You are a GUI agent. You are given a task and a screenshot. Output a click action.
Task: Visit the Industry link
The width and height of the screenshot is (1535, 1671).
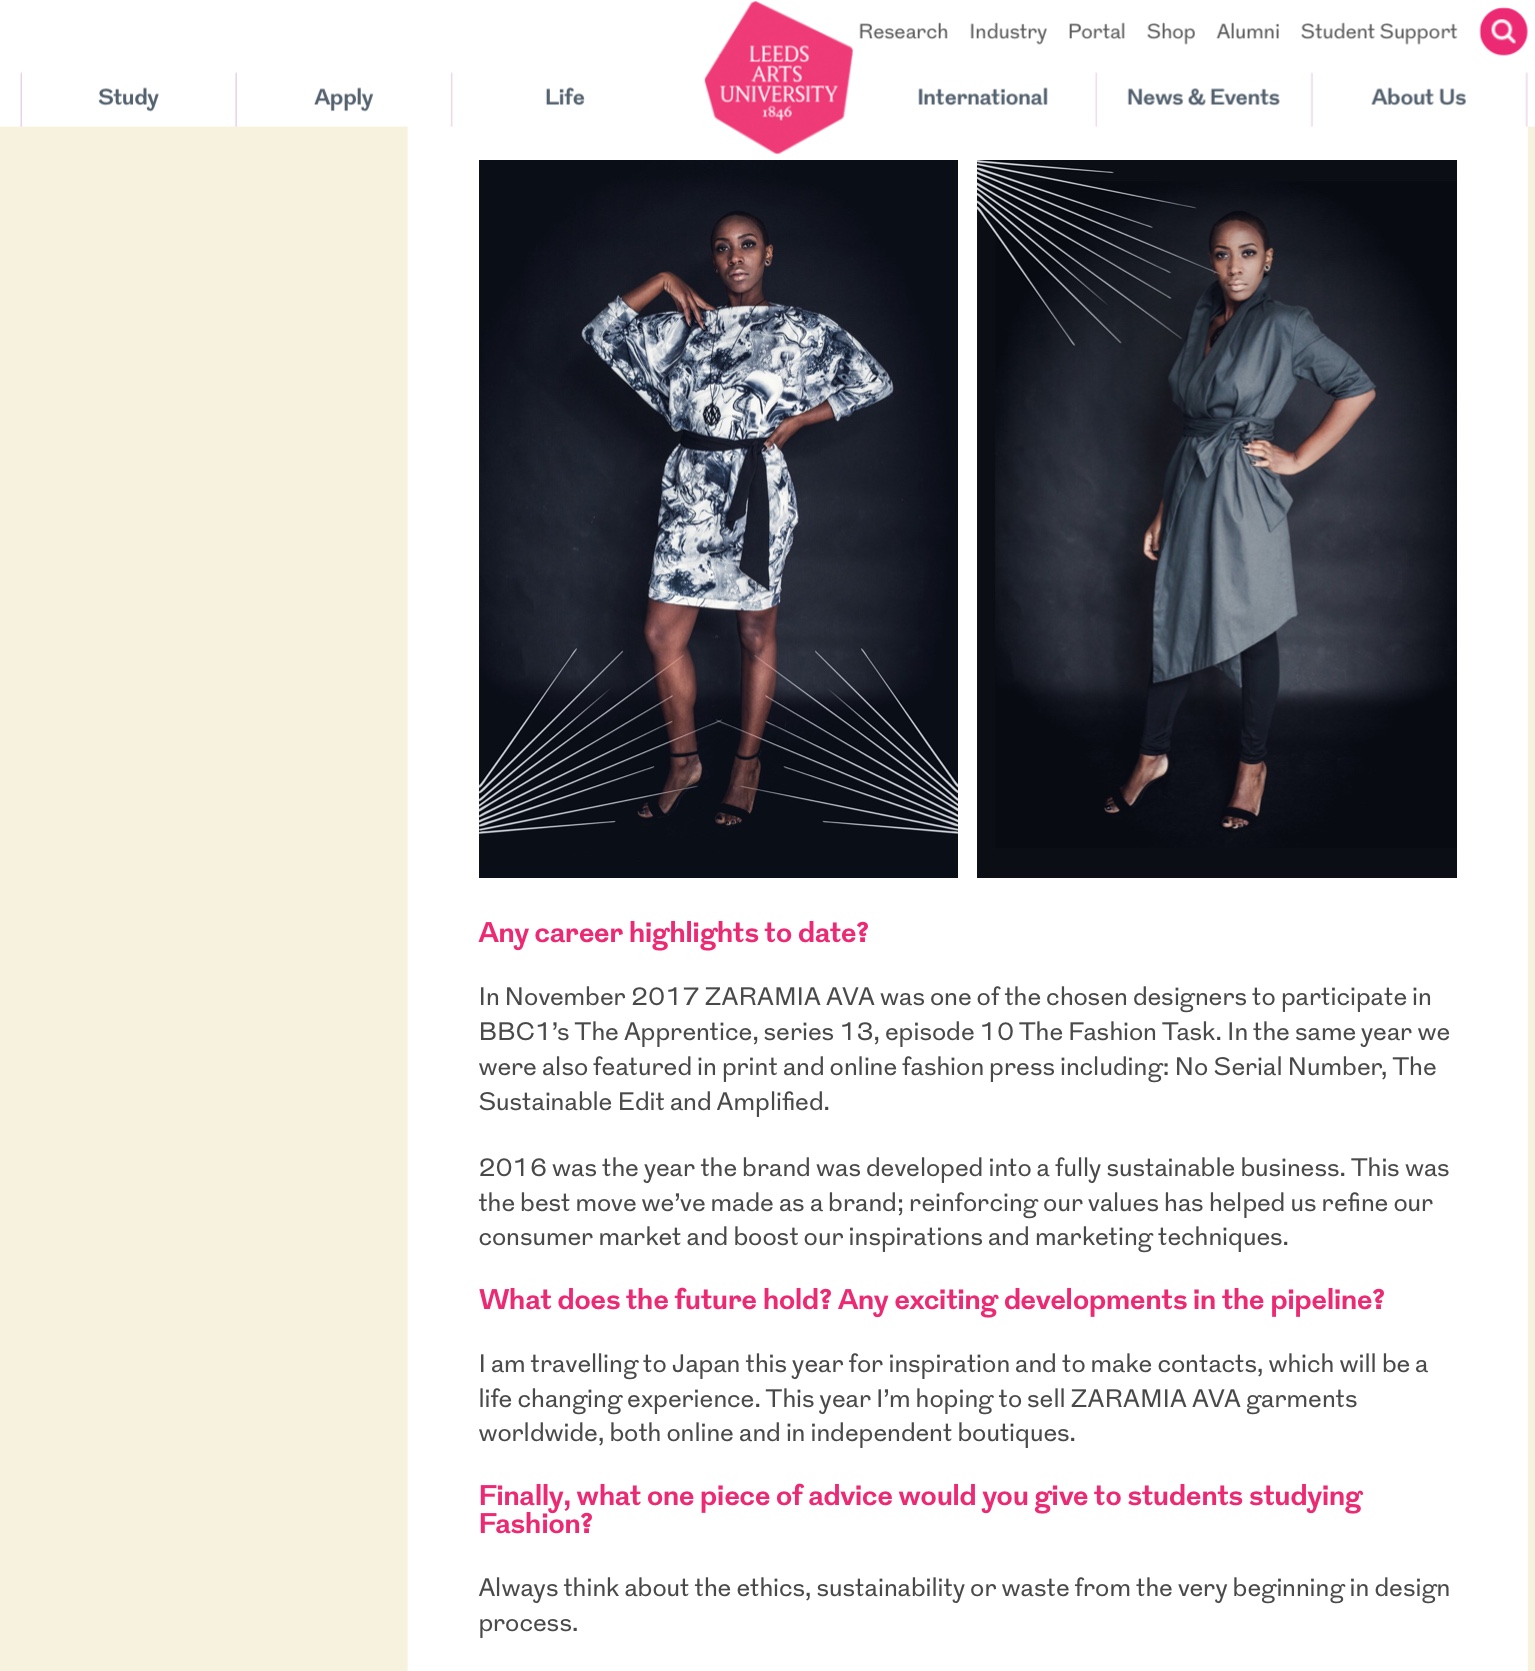(x=1008, y=32)
